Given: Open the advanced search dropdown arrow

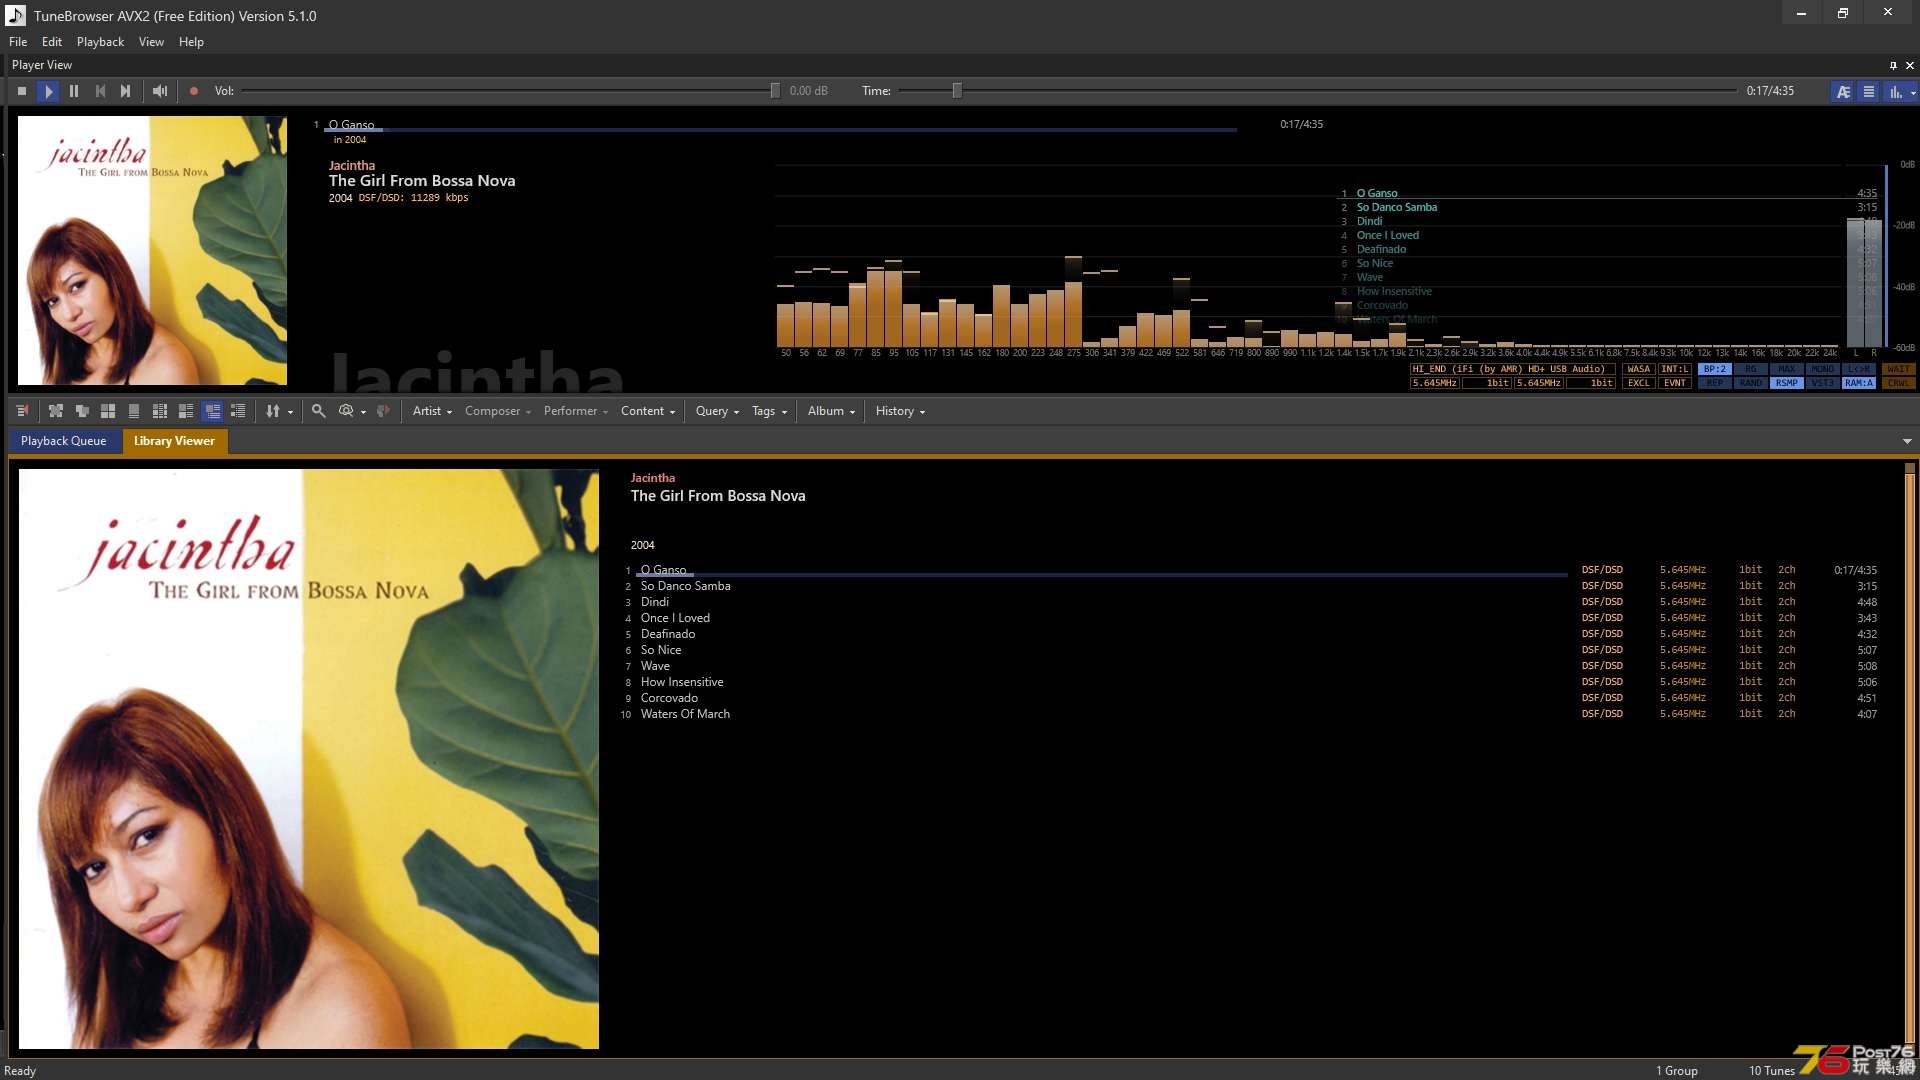Looking at the screenshot, I should click(x=364, y=412).
